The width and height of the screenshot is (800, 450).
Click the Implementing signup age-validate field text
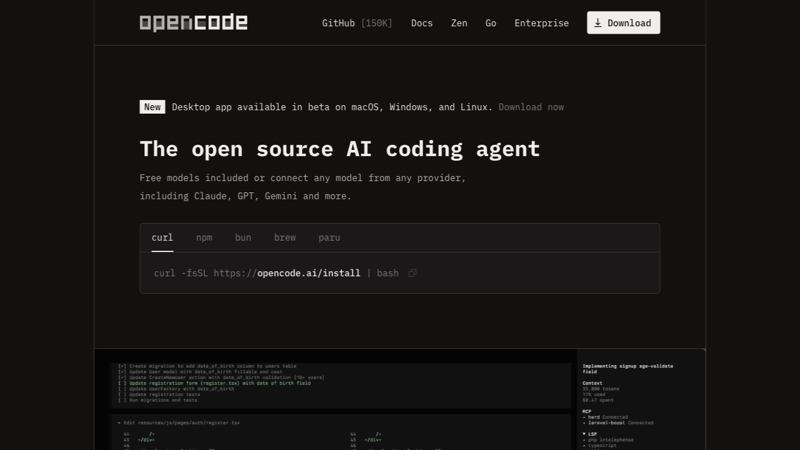[x=628, y=368]
